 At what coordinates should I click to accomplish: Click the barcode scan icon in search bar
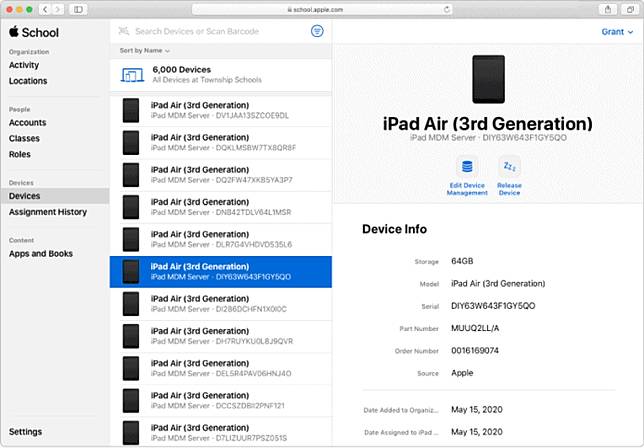[124, 31]
